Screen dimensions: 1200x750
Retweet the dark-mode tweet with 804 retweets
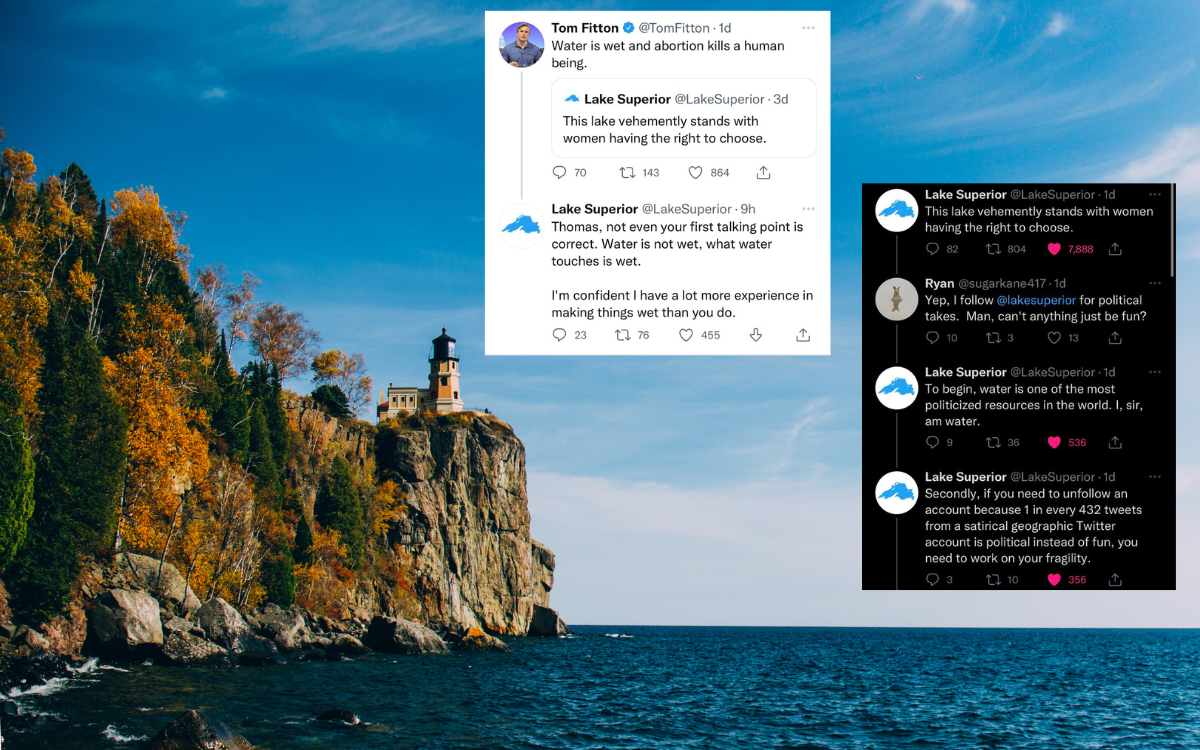tap(994, 249)
